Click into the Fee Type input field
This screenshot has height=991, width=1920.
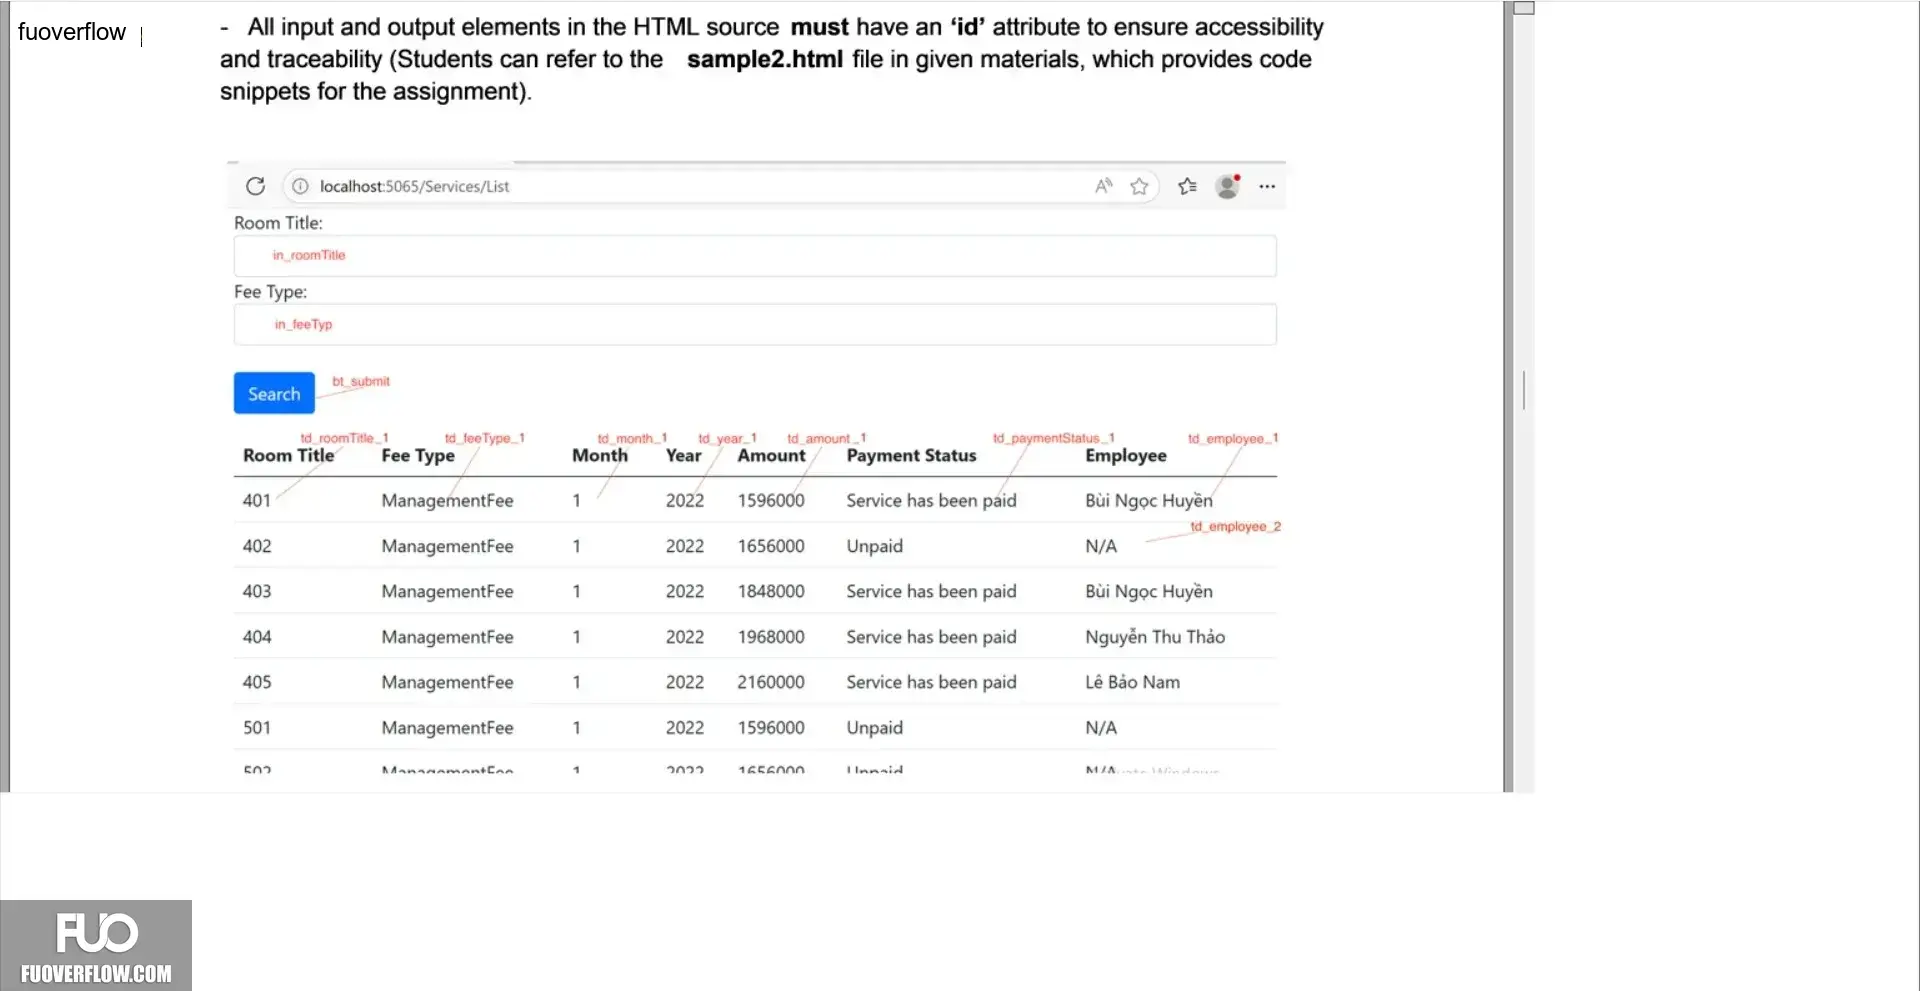point(755,325)
